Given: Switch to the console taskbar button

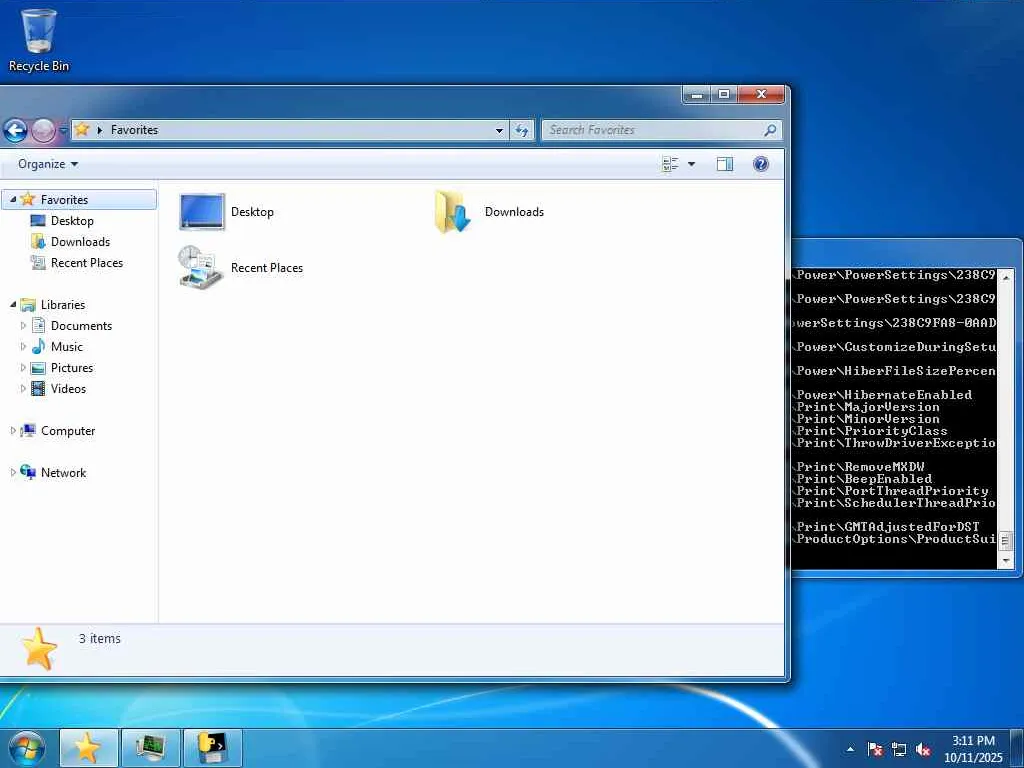Looking at the screenshot, I should pyautogui.click(x=213, y=748).
